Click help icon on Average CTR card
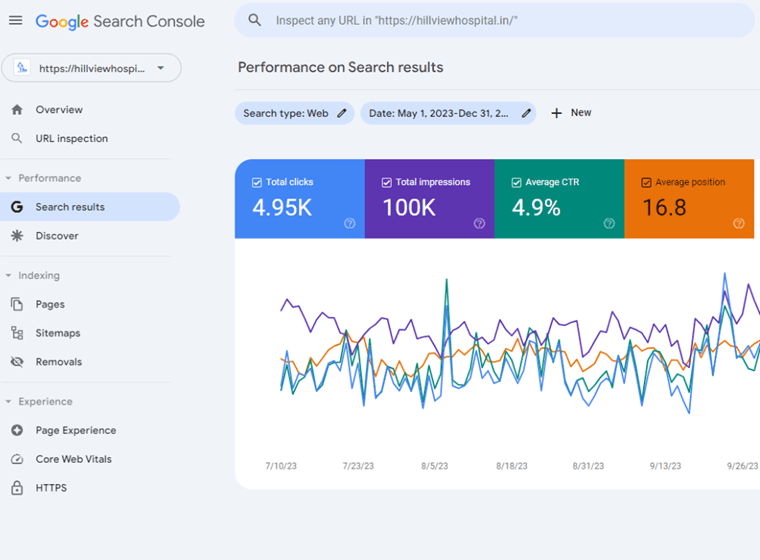Viewport: 760px width, 560px height. click(x=609, y=224)
